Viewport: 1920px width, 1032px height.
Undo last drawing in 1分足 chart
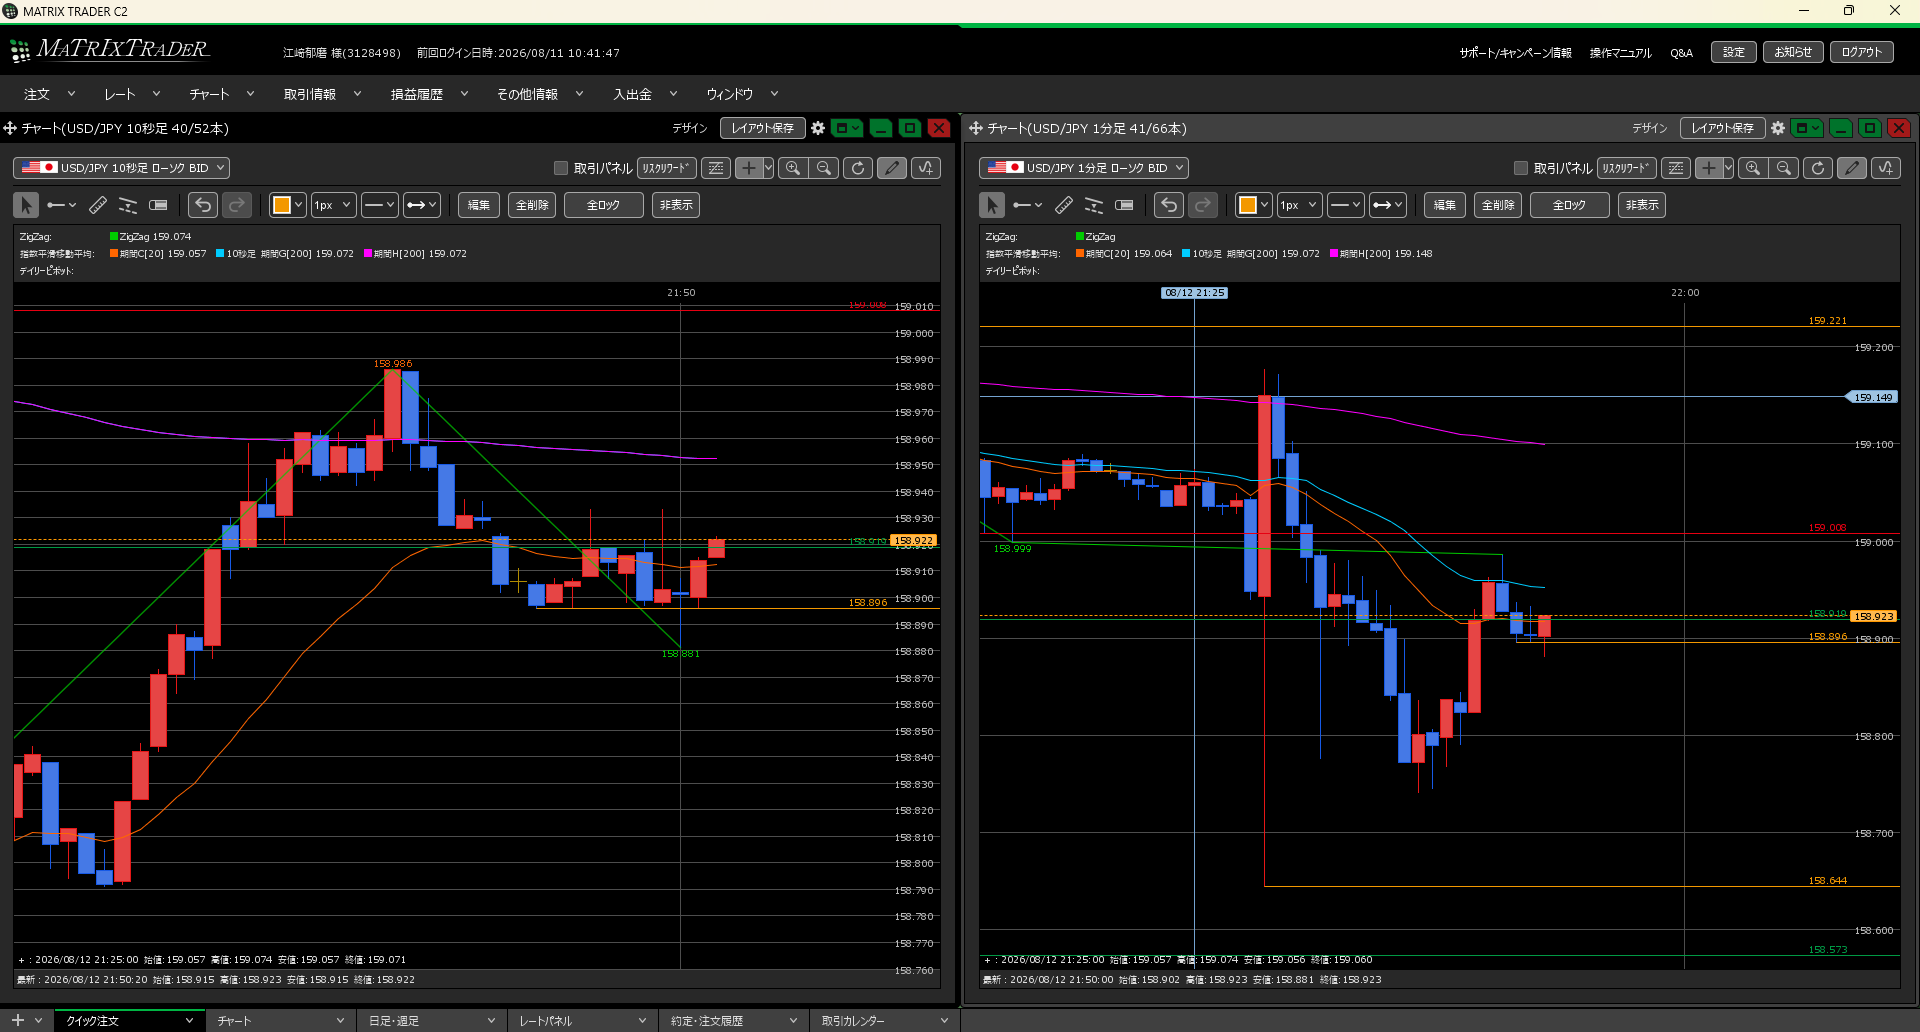(1169, 205)
